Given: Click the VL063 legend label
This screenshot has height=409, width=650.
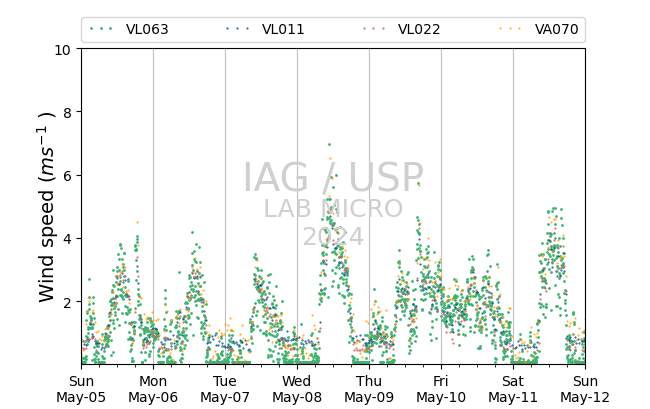Looking at the screenshot, I should [147, 29].
